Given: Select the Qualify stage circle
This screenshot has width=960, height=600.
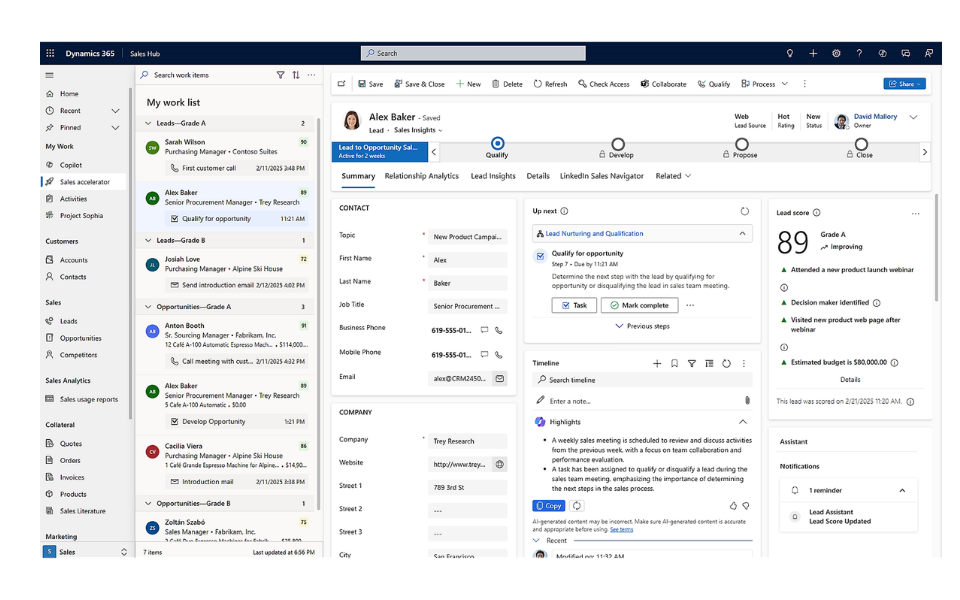Looking at the screenshot, I should [x=498, y=143].
